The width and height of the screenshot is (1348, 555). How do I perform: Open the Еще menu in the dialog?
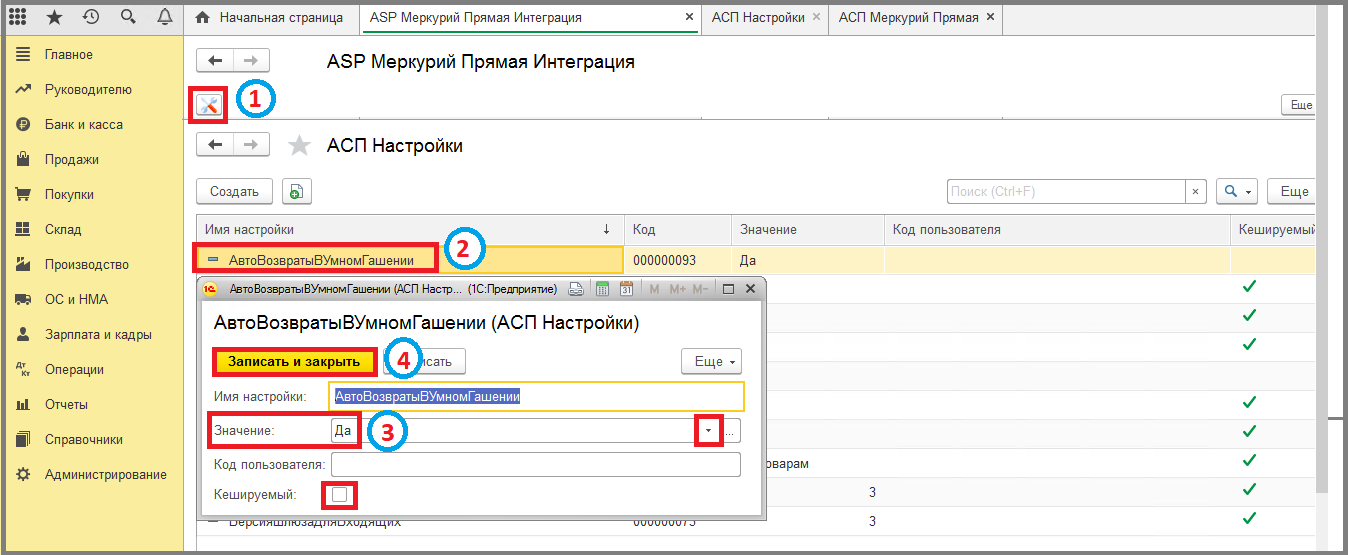point(711,361)
